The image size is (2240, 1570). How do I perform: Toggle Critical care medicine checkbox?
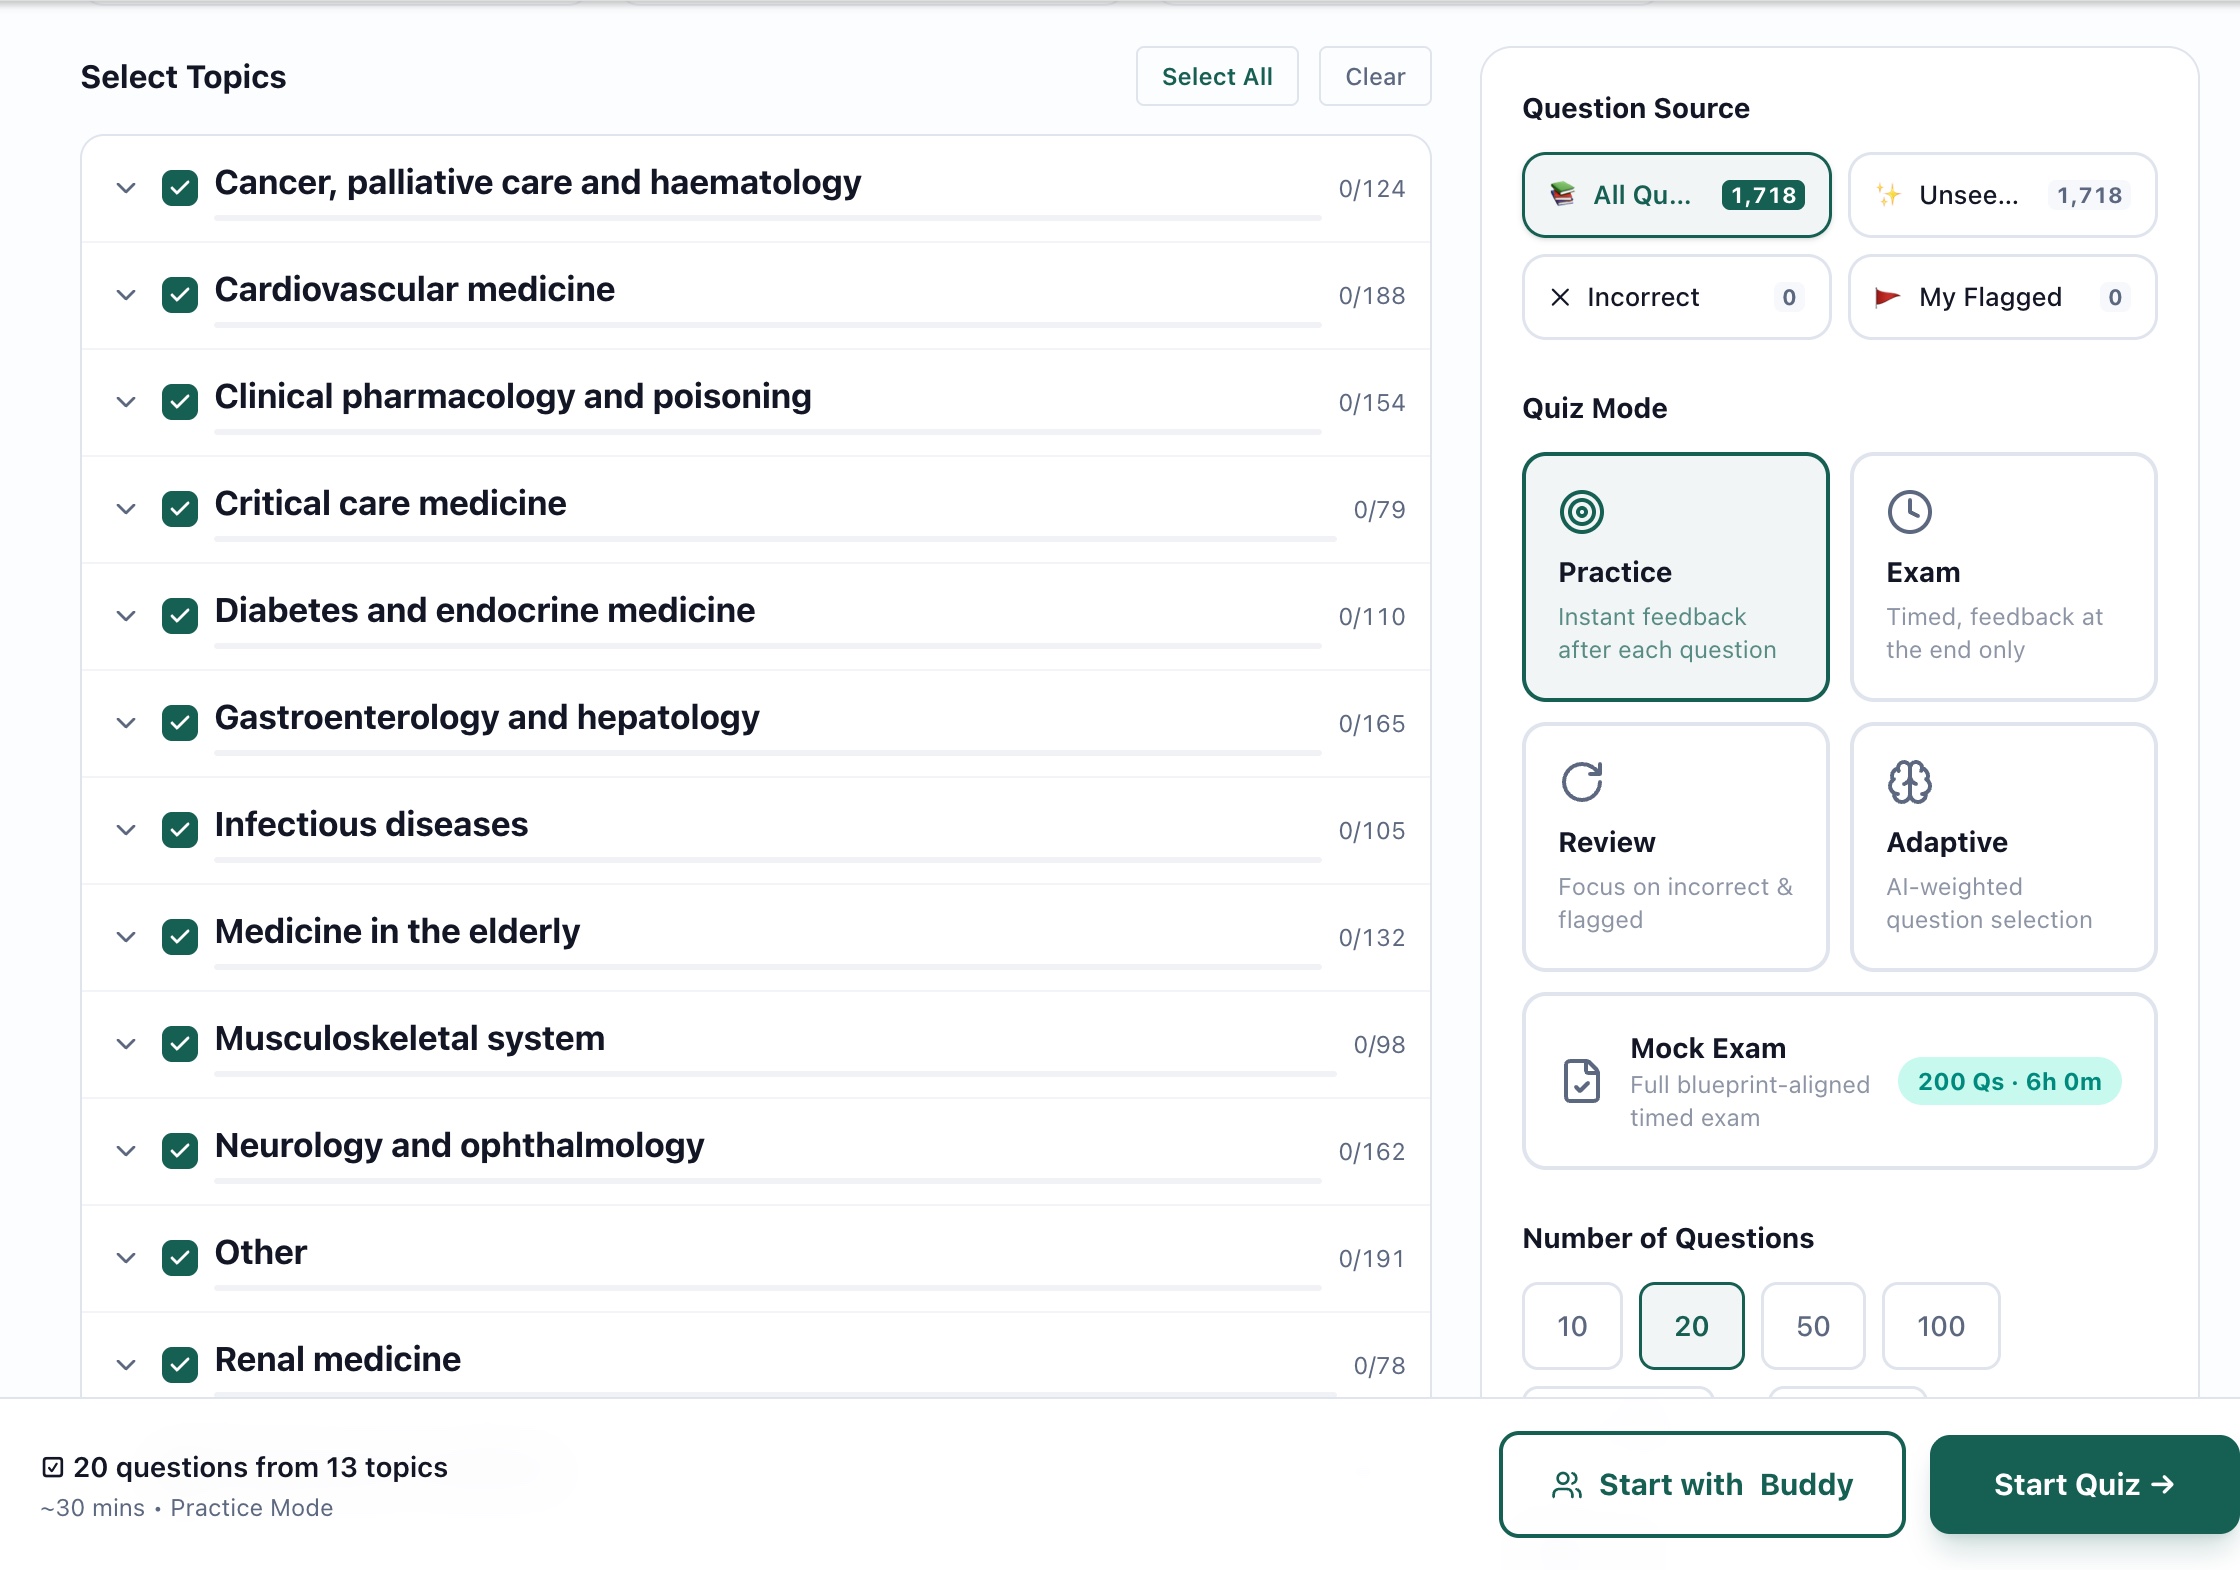(180, 509)
